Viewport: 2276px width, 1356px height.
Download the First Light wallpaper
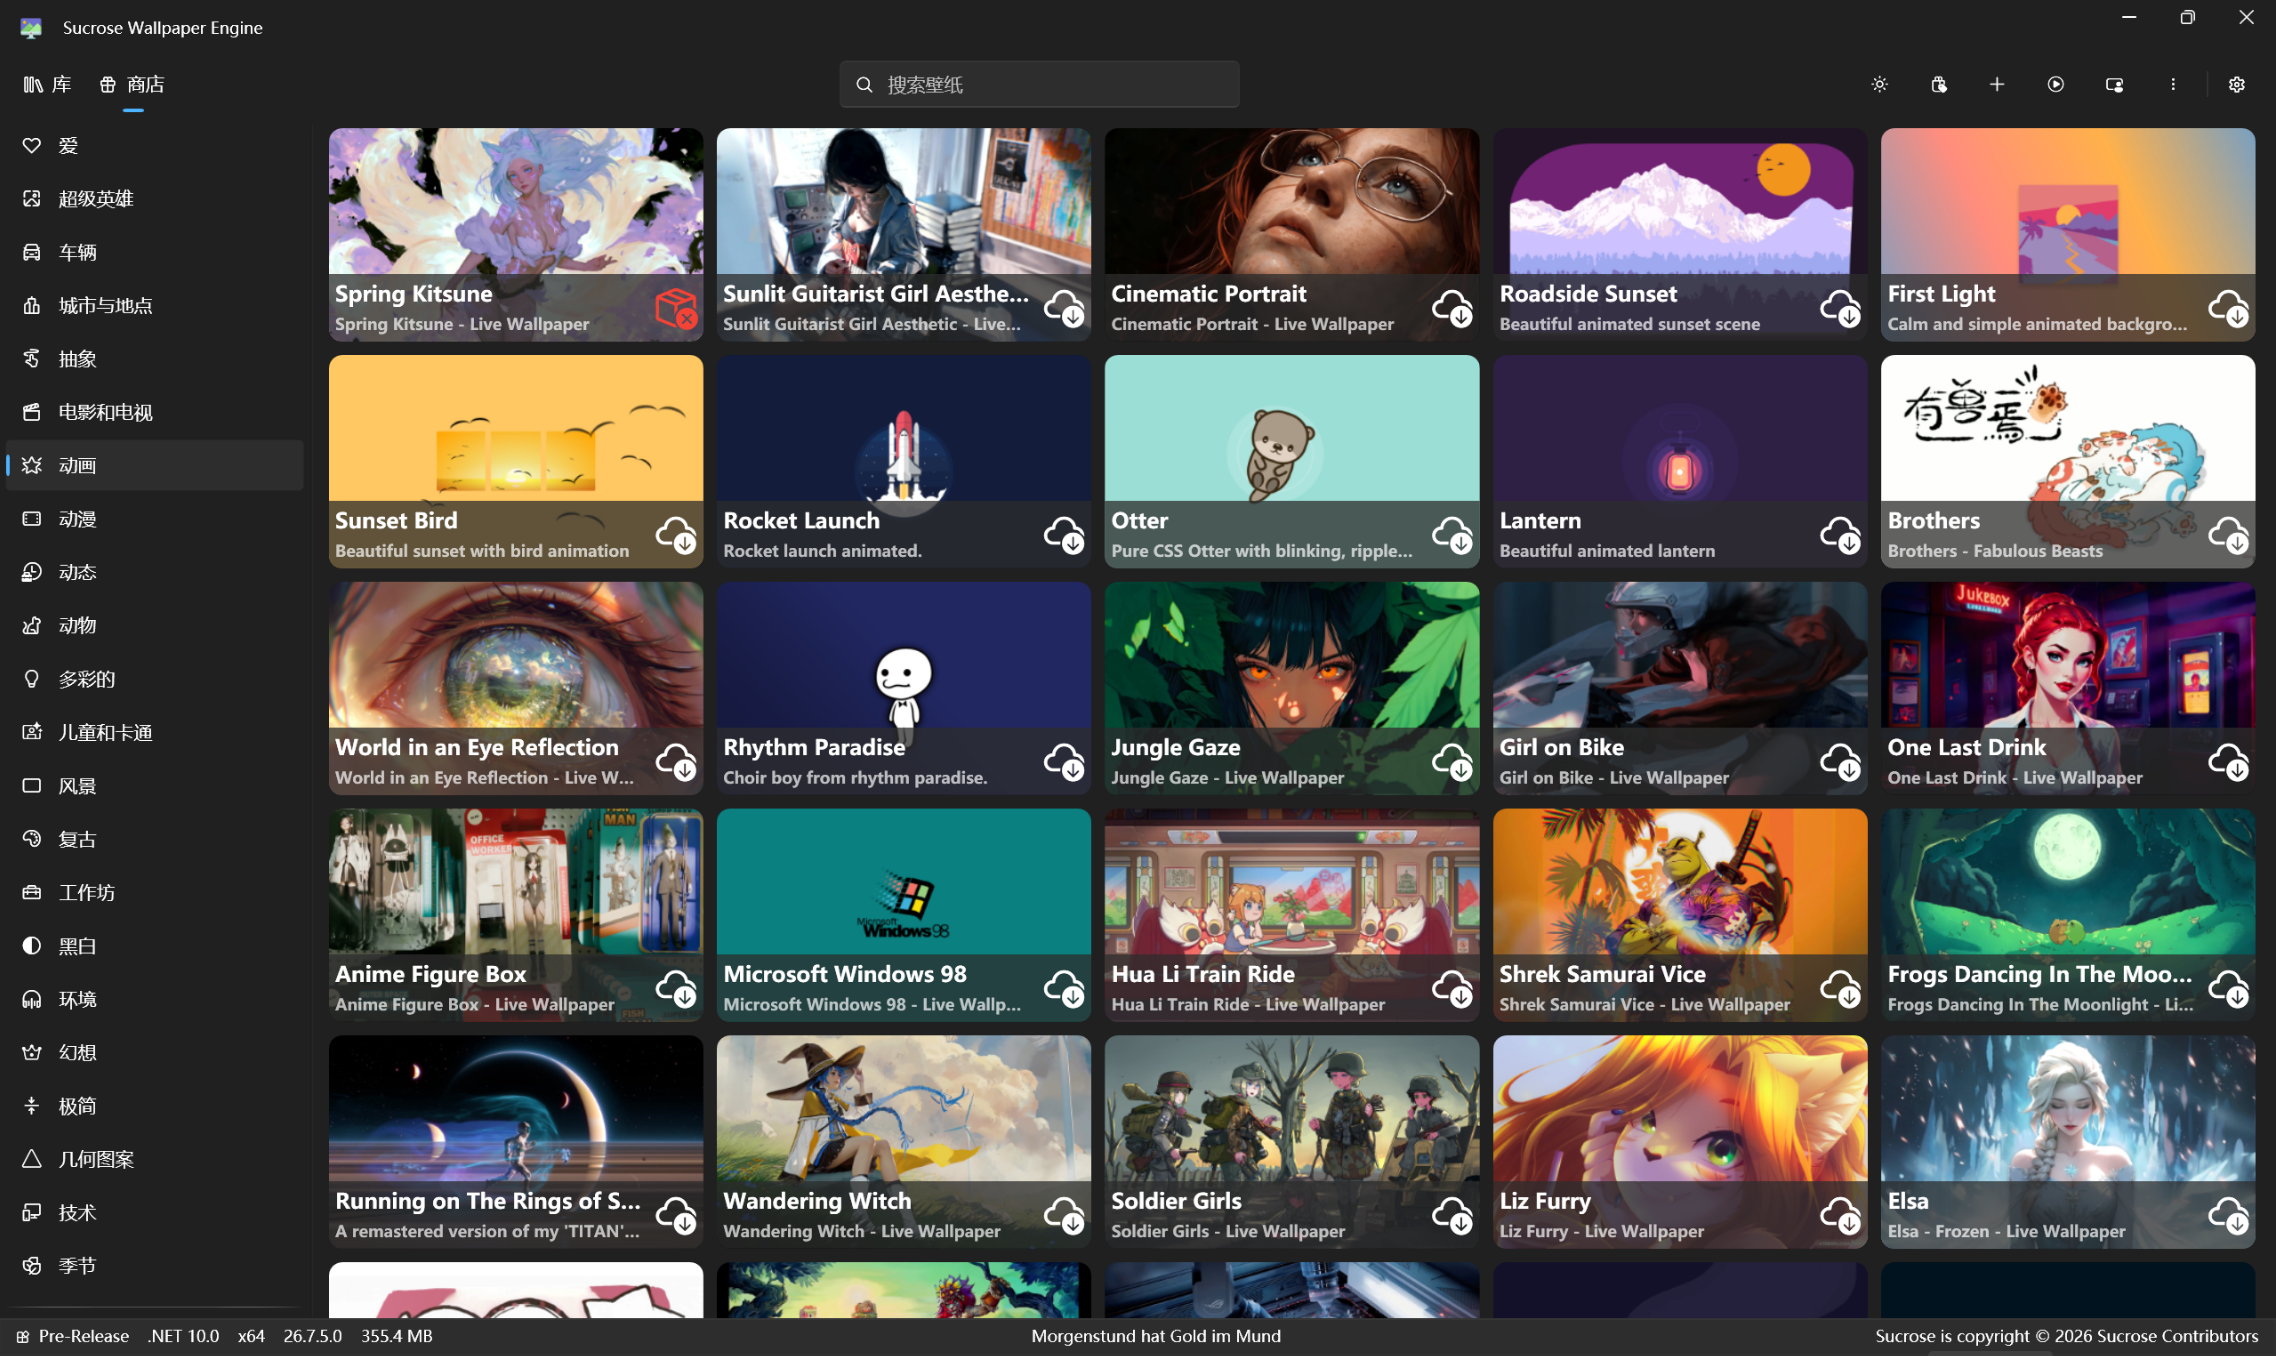[2228, 308]
